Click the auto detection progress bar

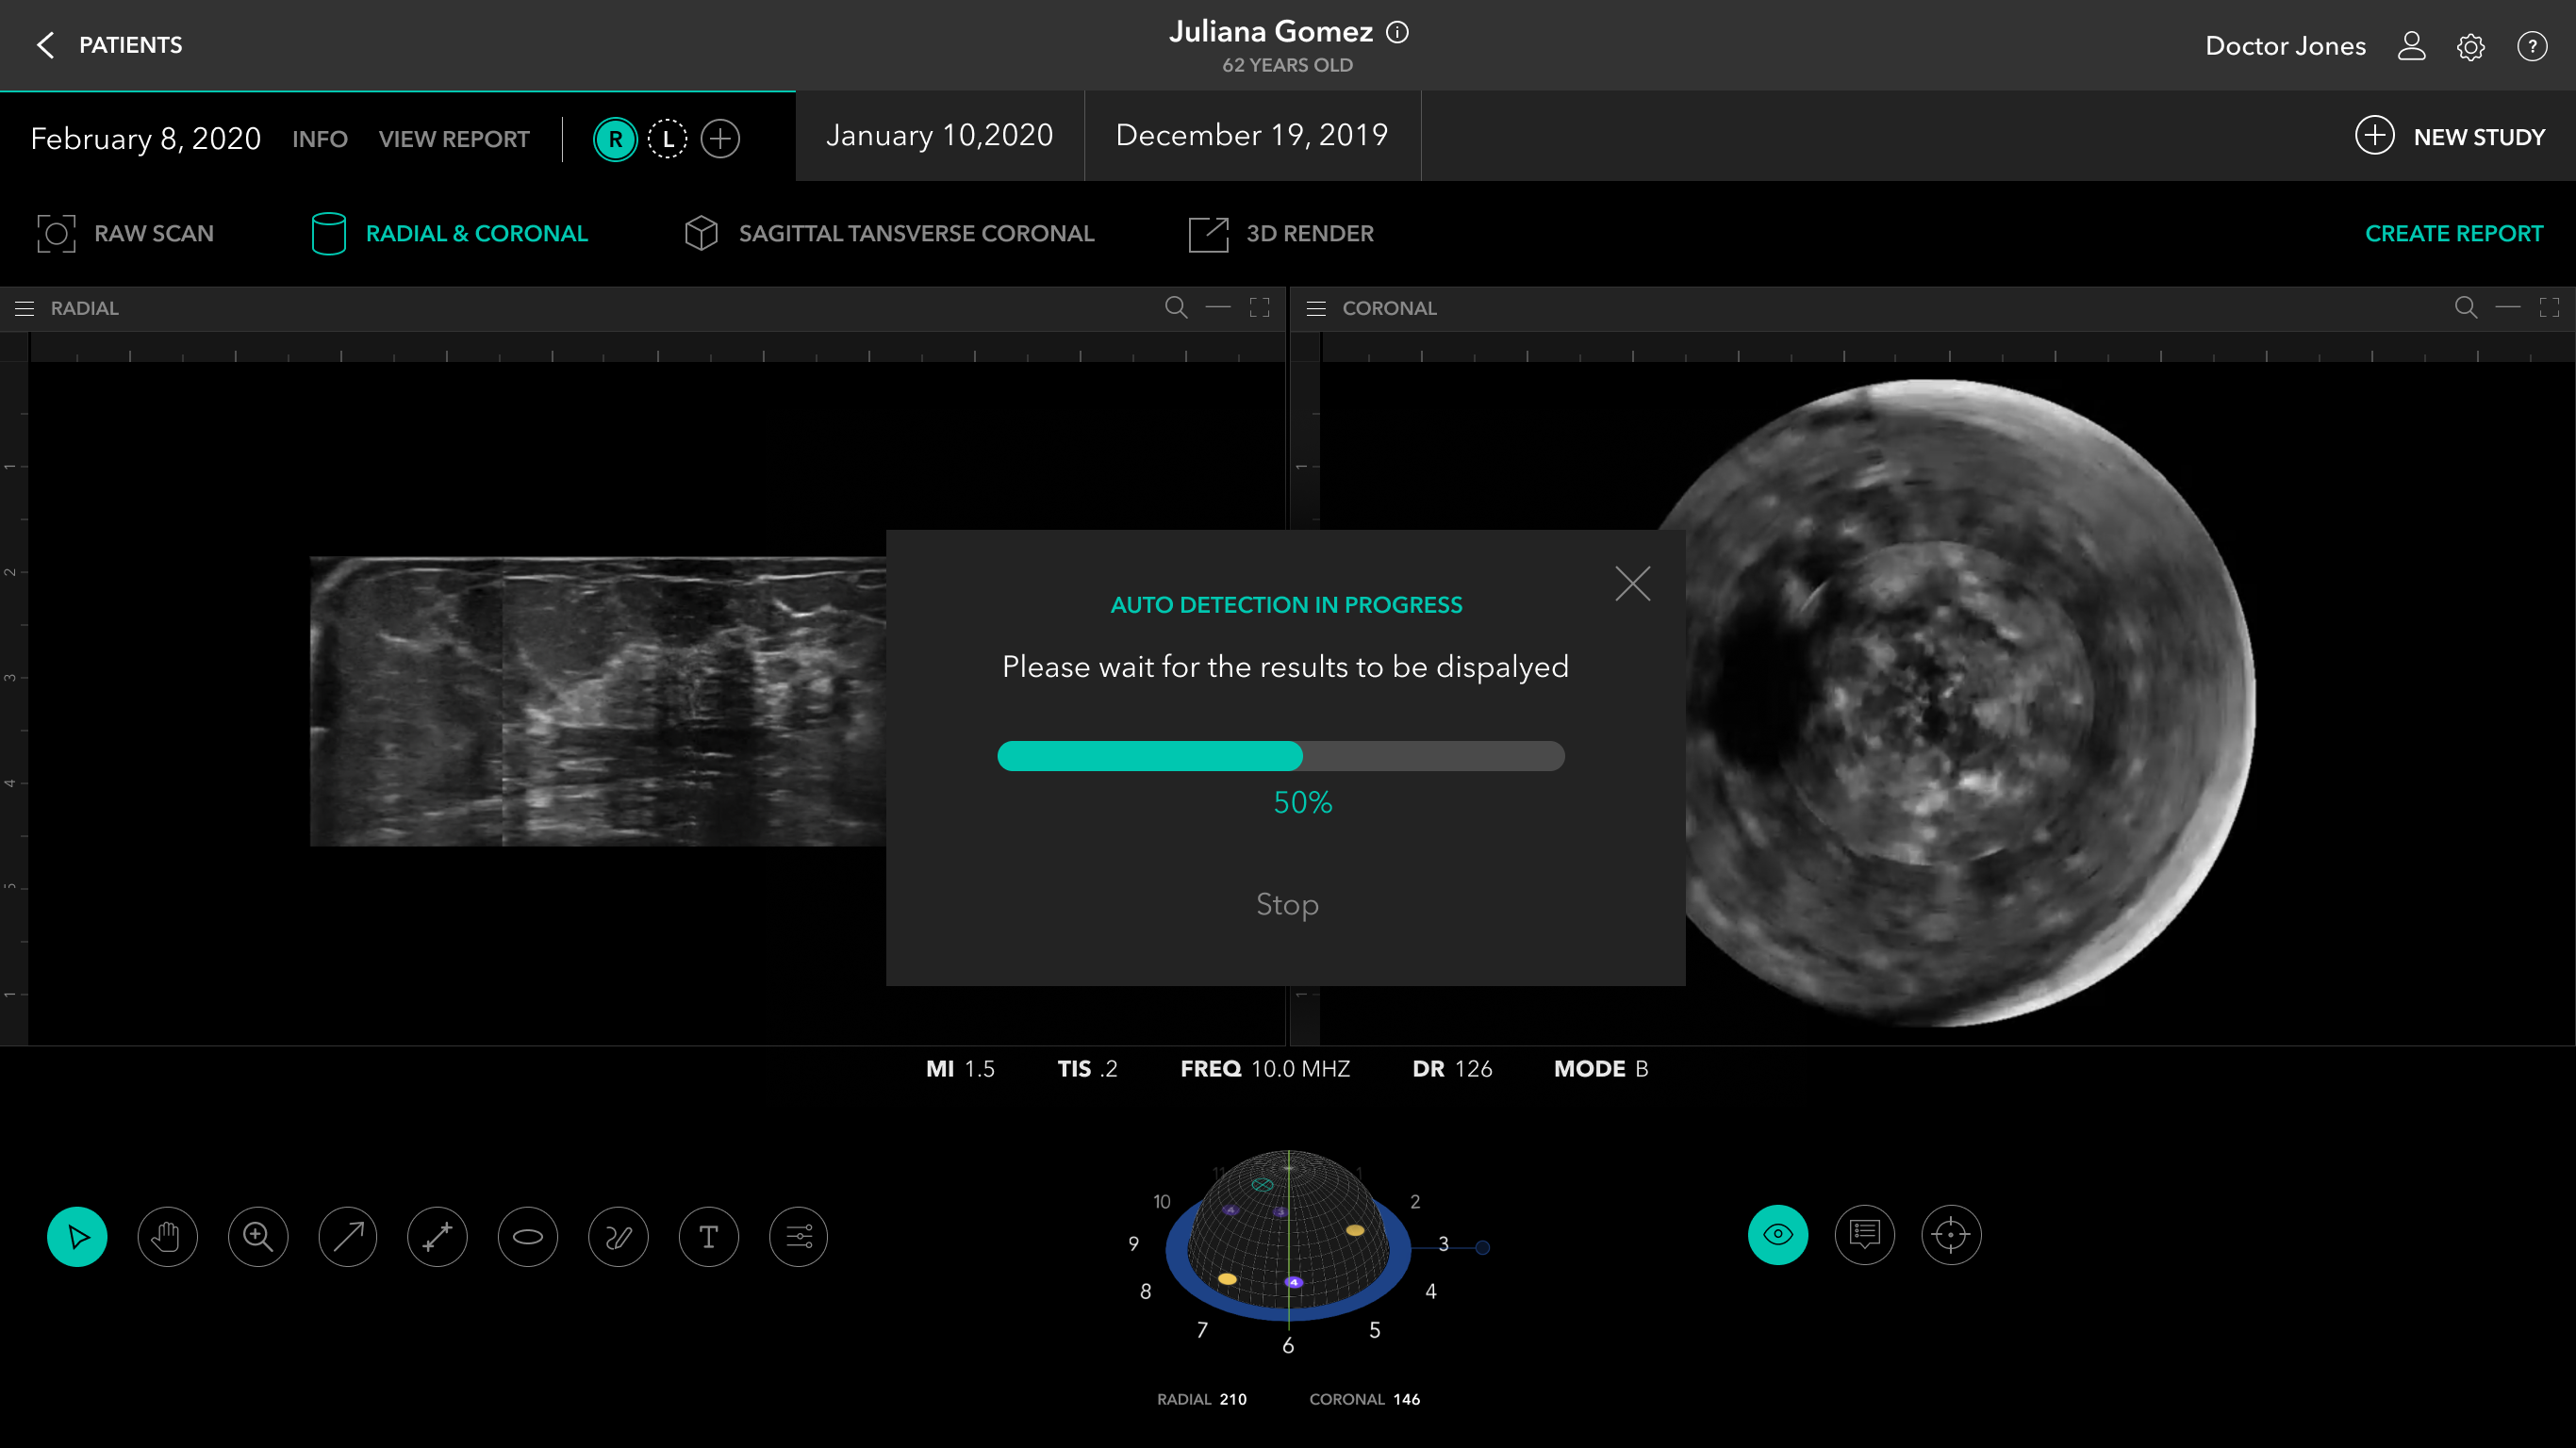click(1280, 756)
